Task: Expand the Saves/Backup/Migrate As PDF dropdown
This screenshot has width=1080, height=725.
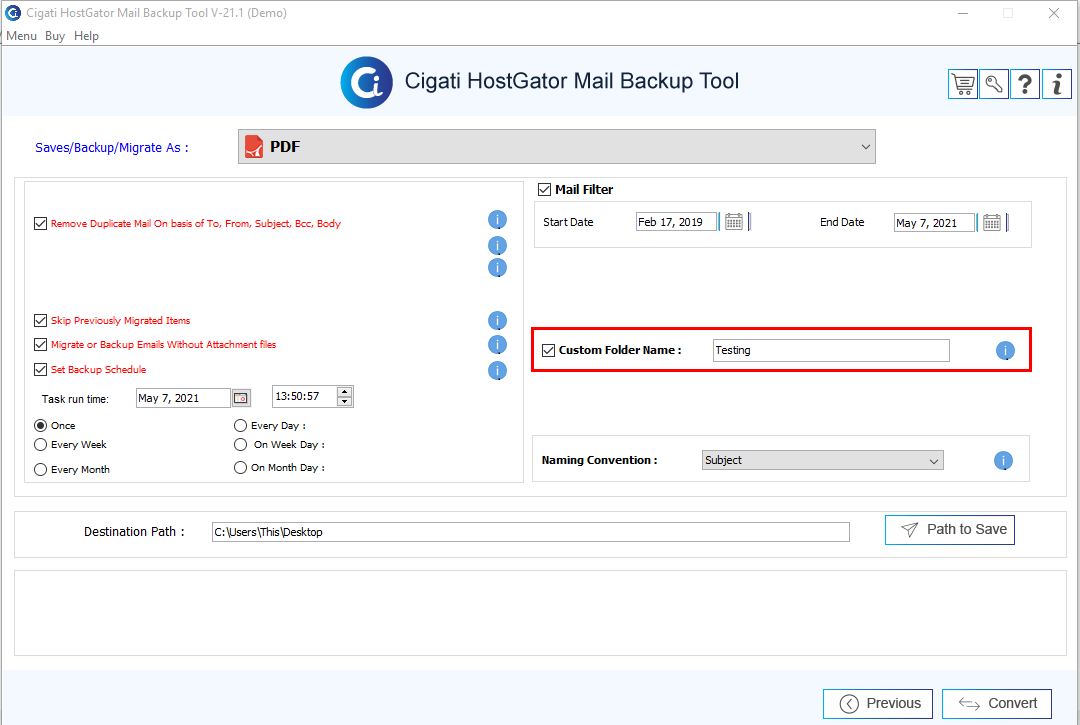Action: tap(557, 147)
